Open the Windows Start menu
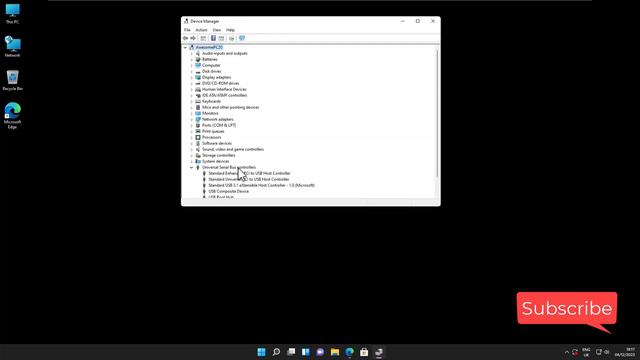Viewport: 640px width, 360px height. pyautogui.click(x=262, y=352)
